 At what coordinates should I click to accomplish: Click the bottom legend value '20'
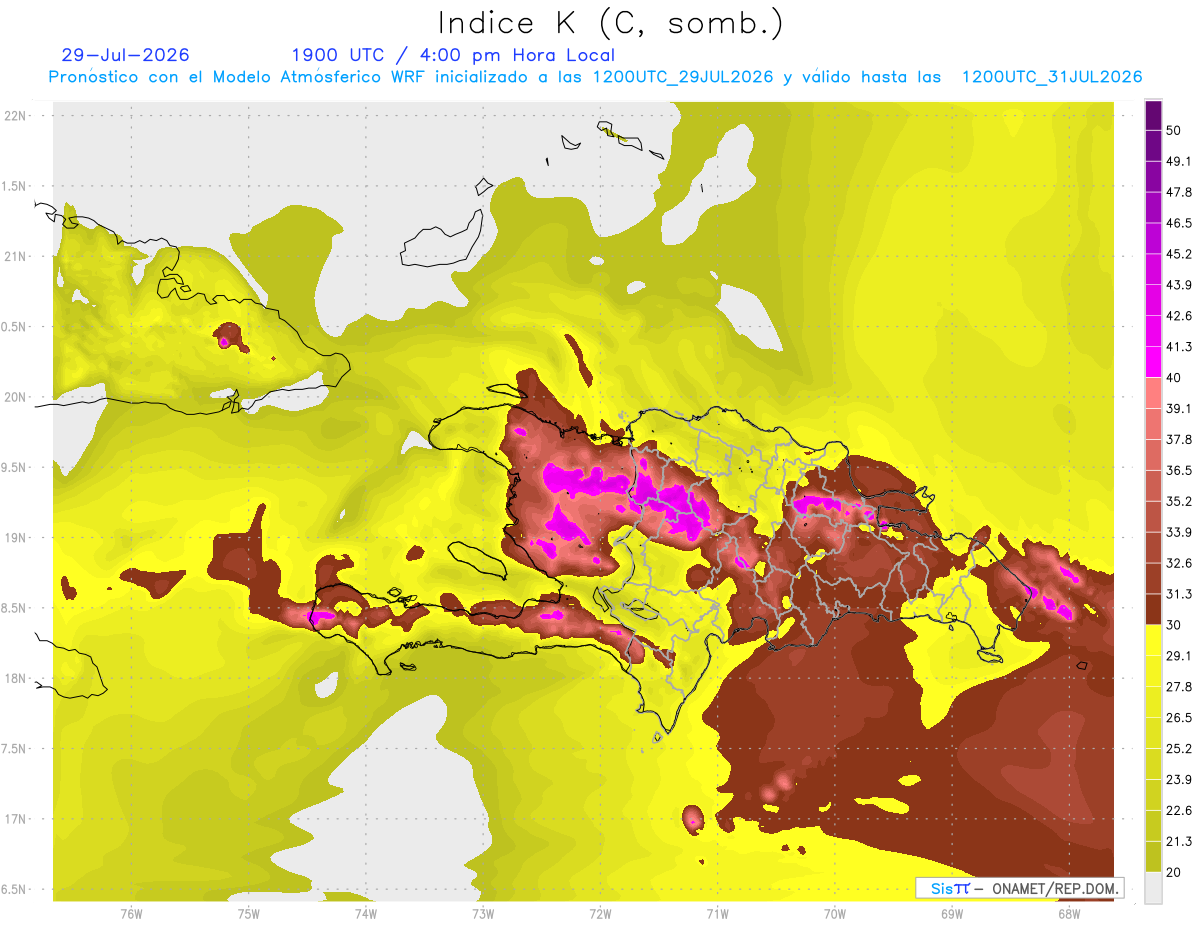[1174, 872]
